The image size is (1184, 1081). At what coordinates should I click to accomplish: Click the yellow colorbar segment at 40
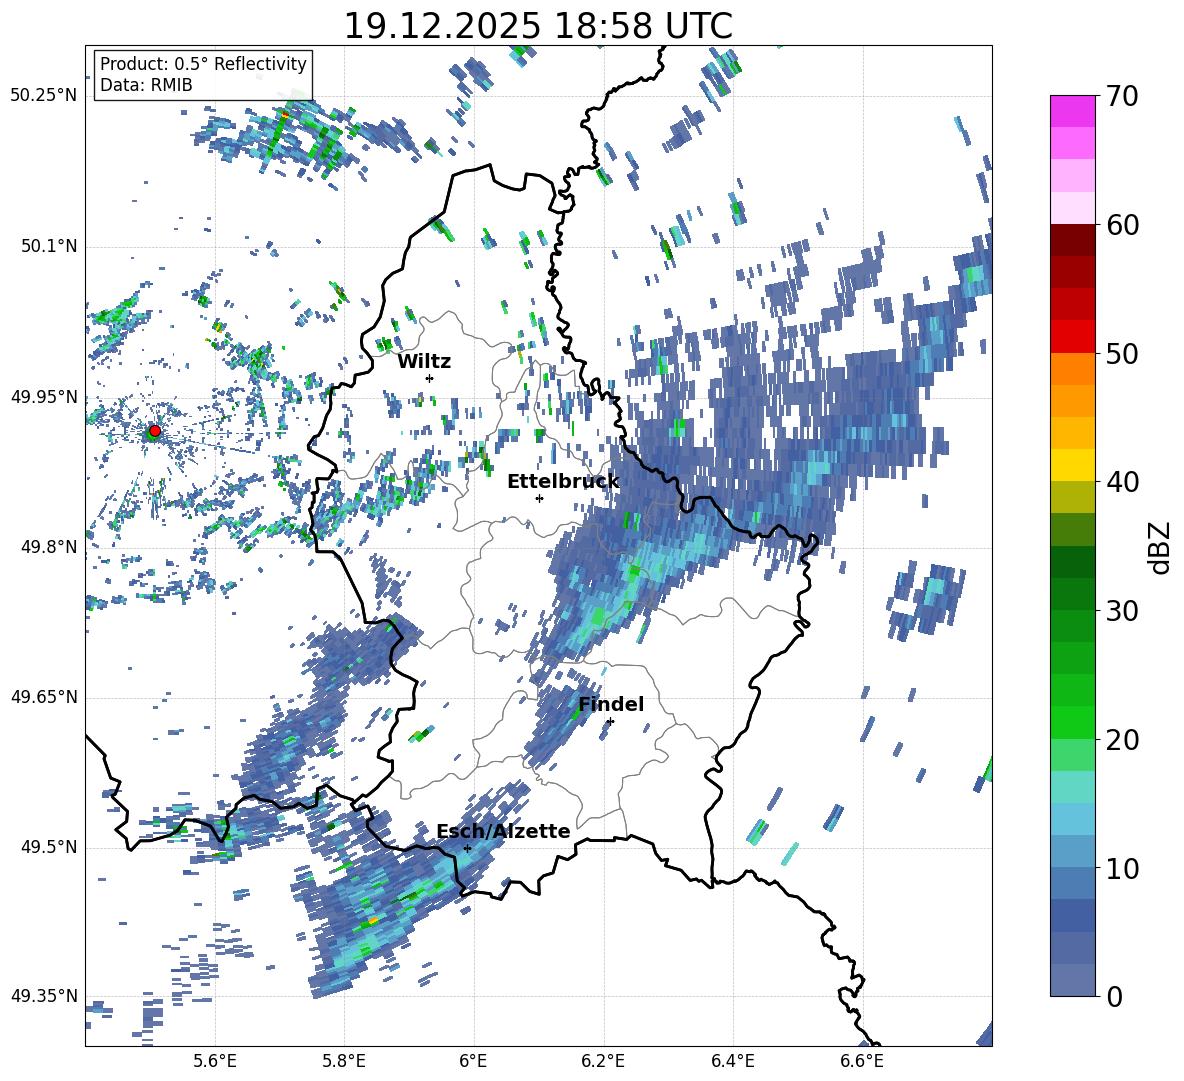pos(1073,465)
